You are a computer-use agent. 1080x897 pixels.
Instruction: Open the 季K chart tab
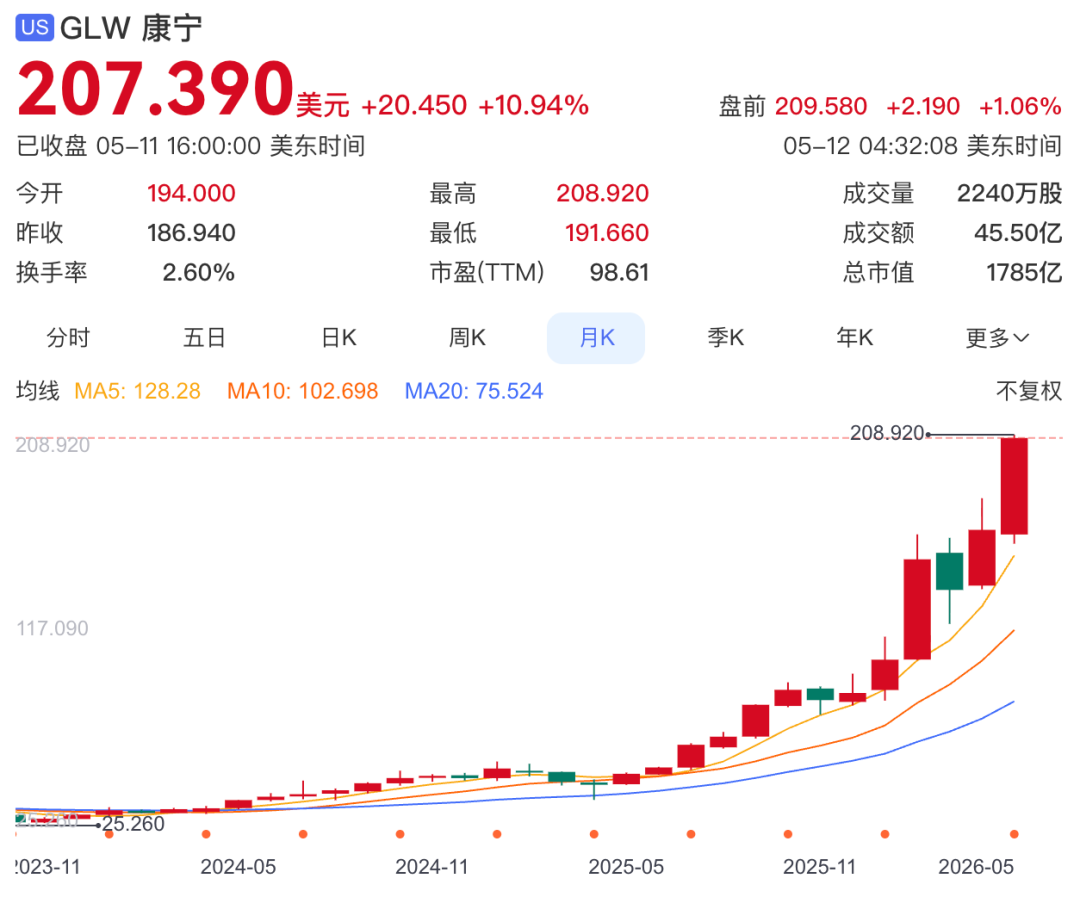(x=726, y=338)
